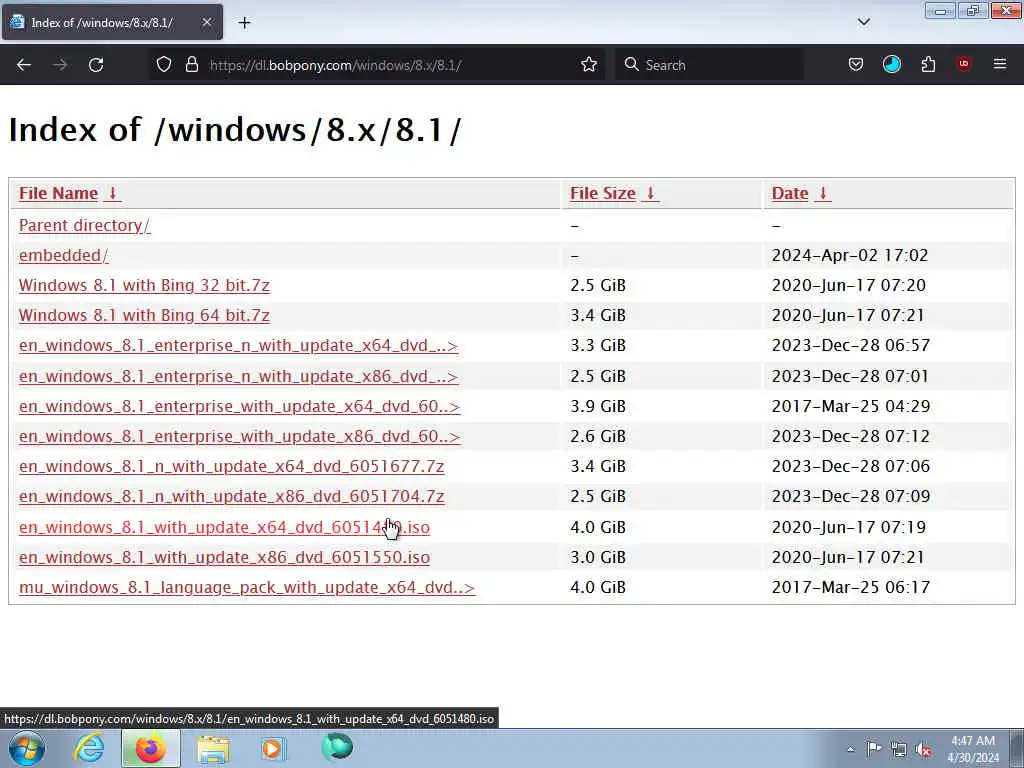Open the tracking protection shield icon

[x=164, y=65]
